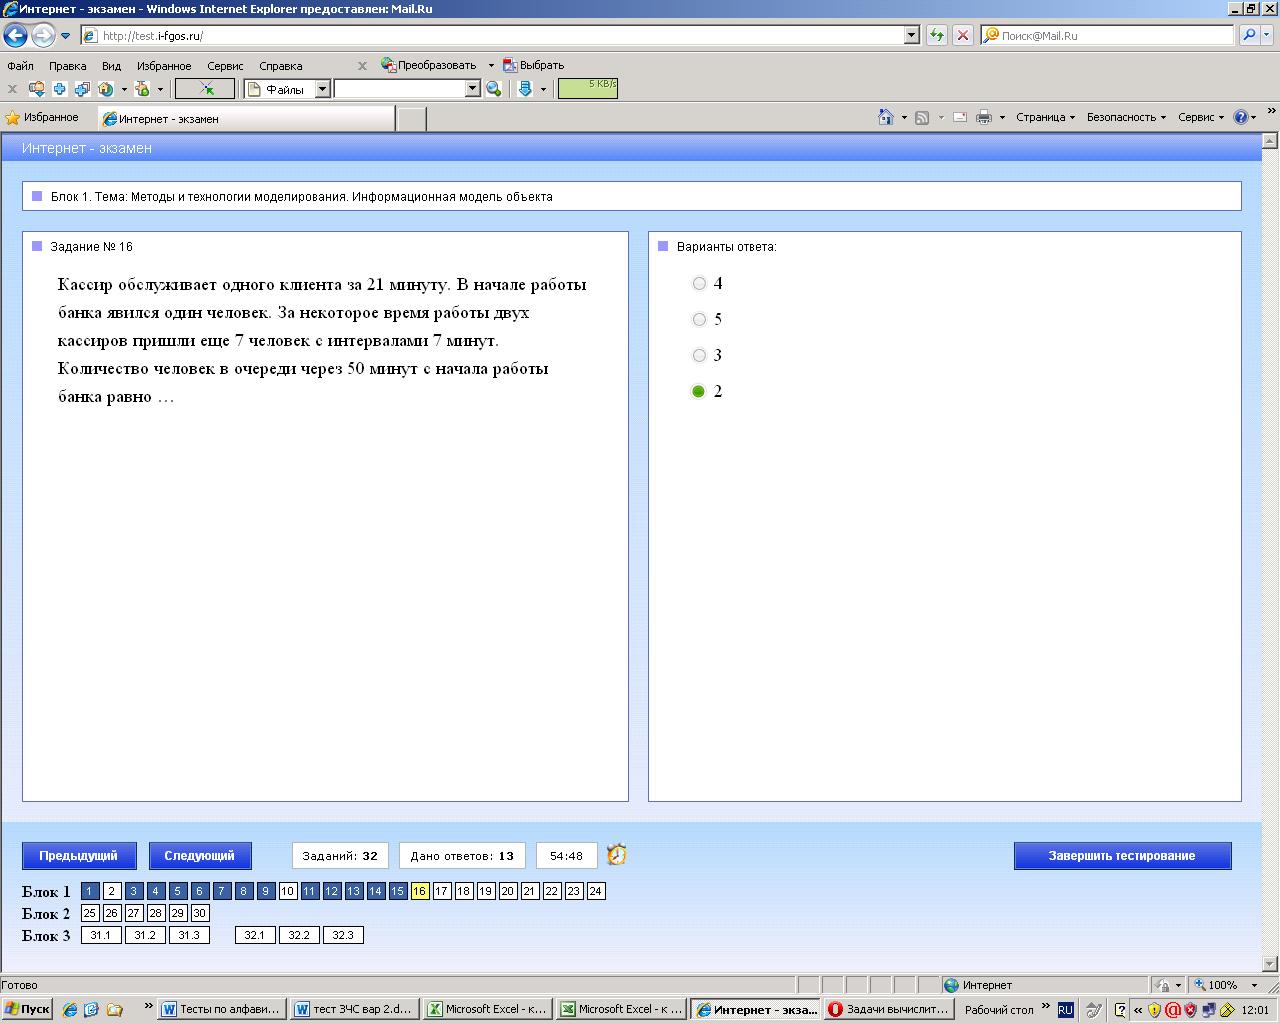The height and width of the screenshot is (1024, 1280).
Task: Go to question 10 in Блок 1
Action: (x=288, y=891)
